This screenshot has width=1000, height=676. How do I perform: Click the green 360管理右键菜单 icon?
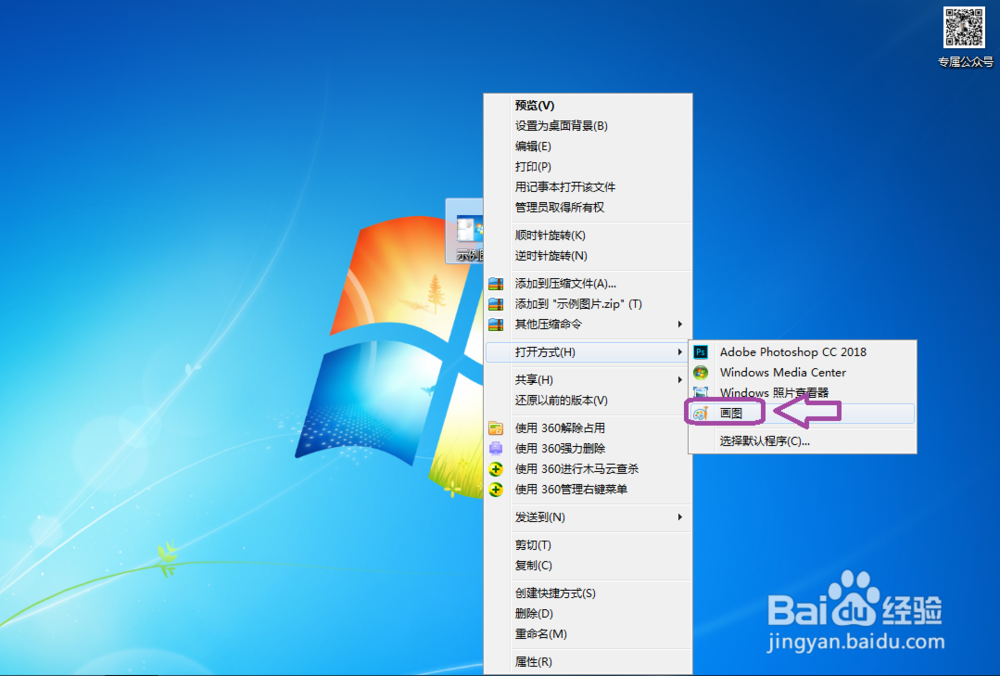[x=496, y=489]
